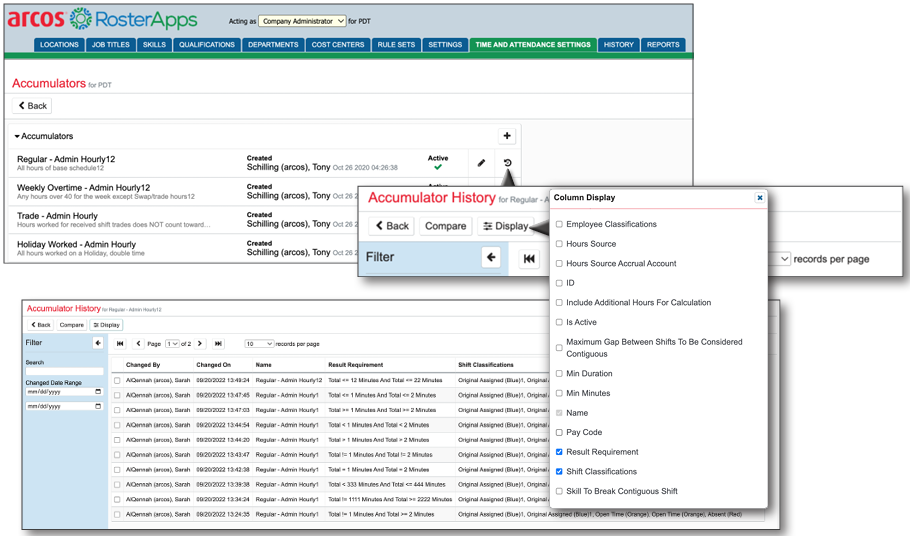Open history icon for Regular - Admin Hourly12
Viewport: 910px width, 536px height.
(x=507, y=163)
